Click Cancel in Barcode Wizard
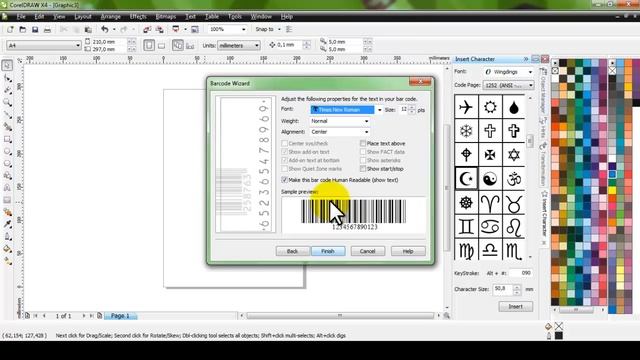Viewport: 640px width, 360px height. click(367, 251)
